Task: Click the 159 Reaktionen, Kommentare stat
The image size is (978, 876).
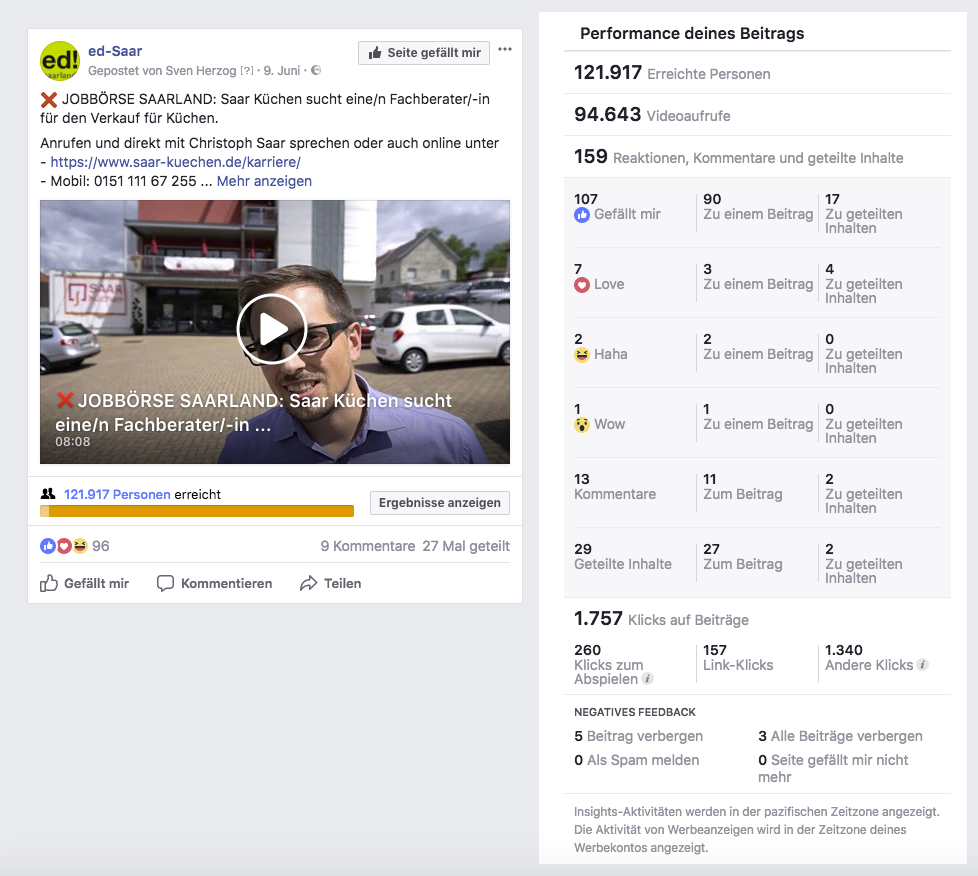Action: click(x=738, y=157)
